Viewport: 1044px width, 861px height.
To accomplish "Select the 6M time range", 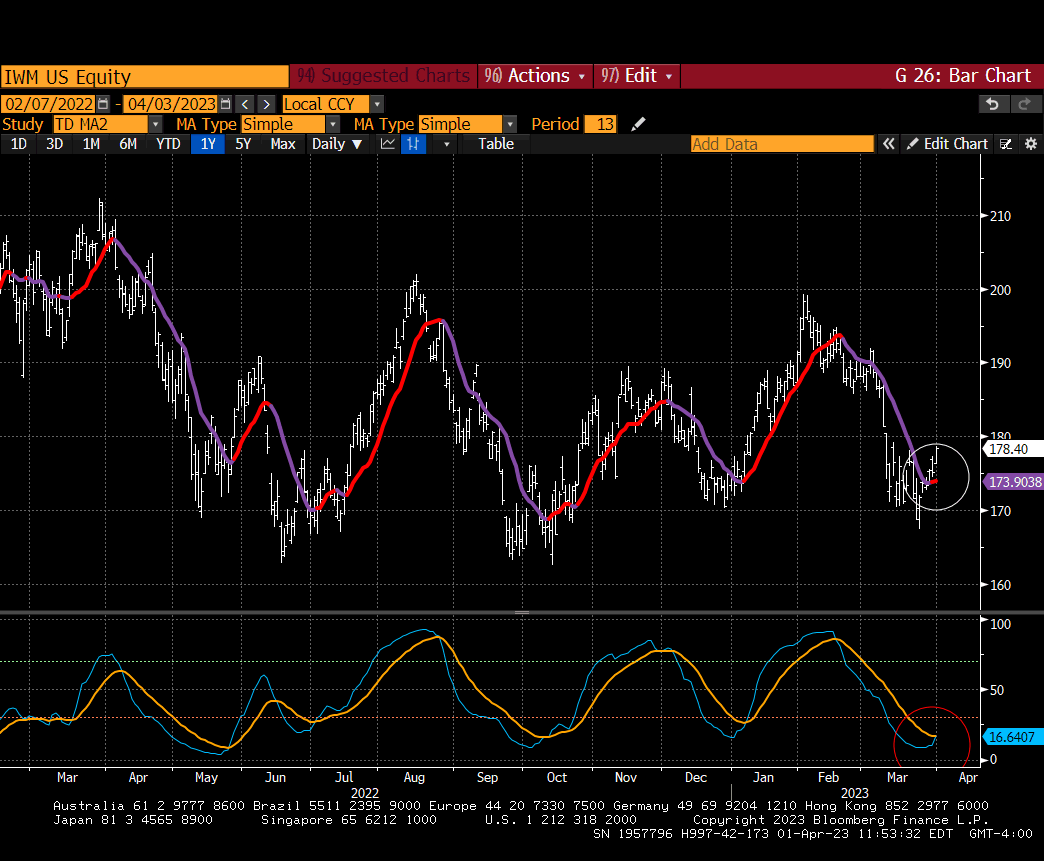I will (128, 144).
